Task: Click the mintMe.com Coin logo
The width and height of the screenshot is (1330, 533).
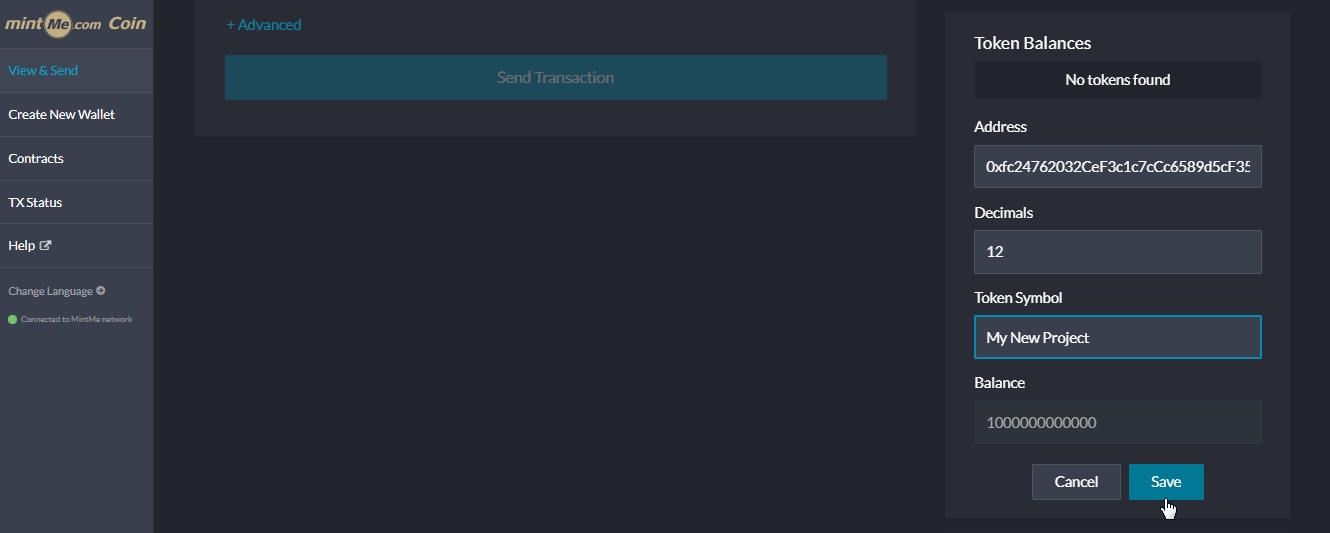Action: tap(76, 24)
